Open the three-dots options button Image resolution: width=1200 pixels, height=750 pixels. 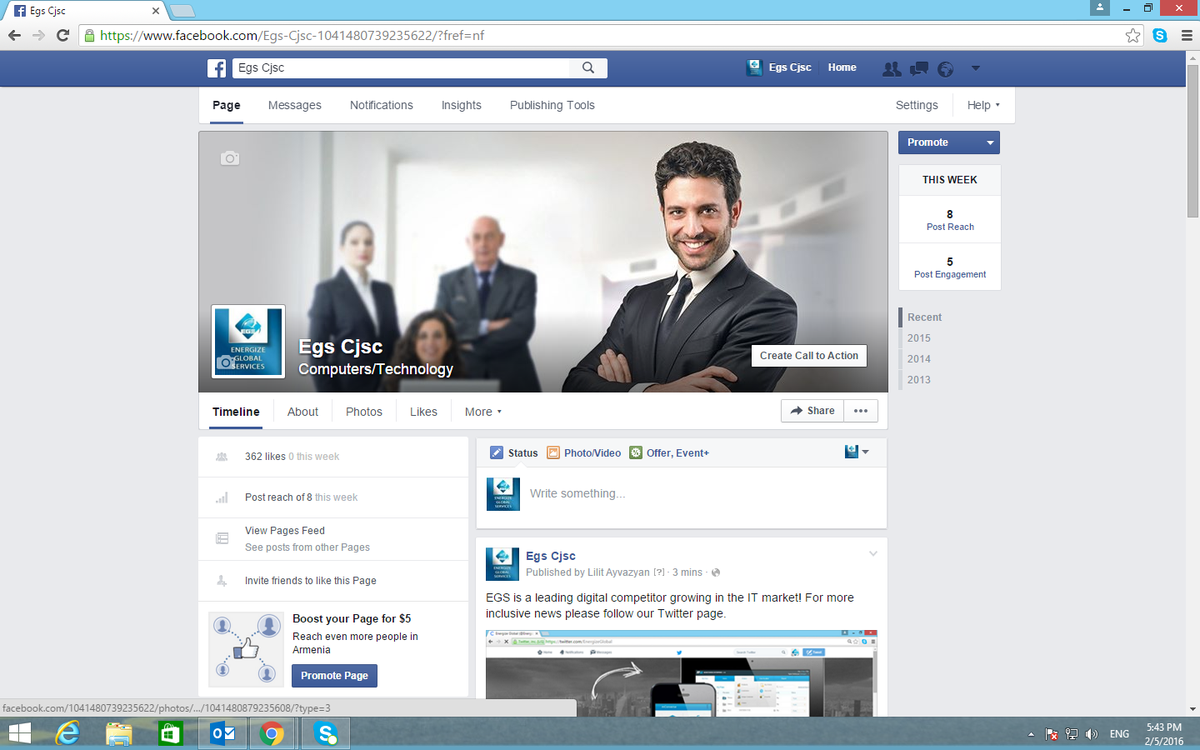click(861, 411)
